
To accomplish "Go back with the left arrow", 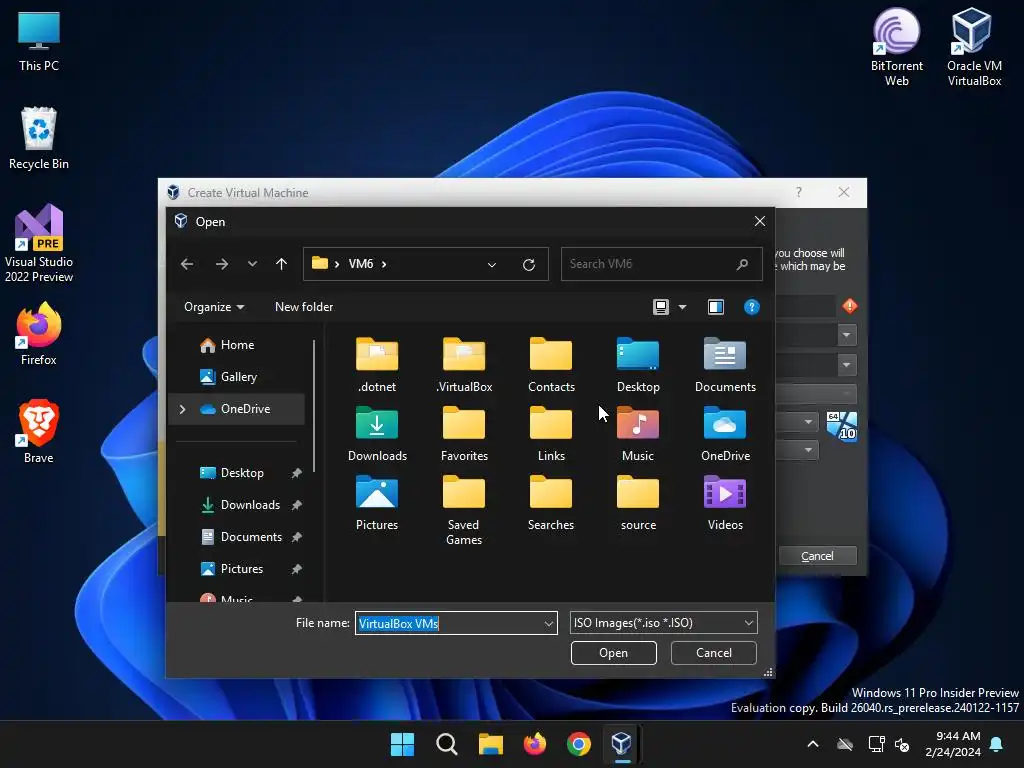I will pos(187,264).
